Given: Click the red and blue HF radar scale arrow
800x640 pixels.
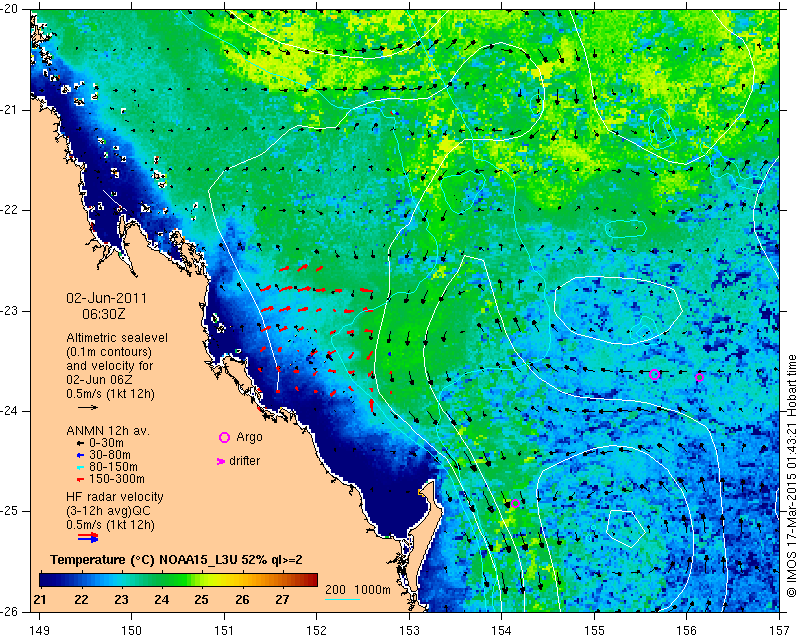Looking at the screenshot, I should 88,537.
